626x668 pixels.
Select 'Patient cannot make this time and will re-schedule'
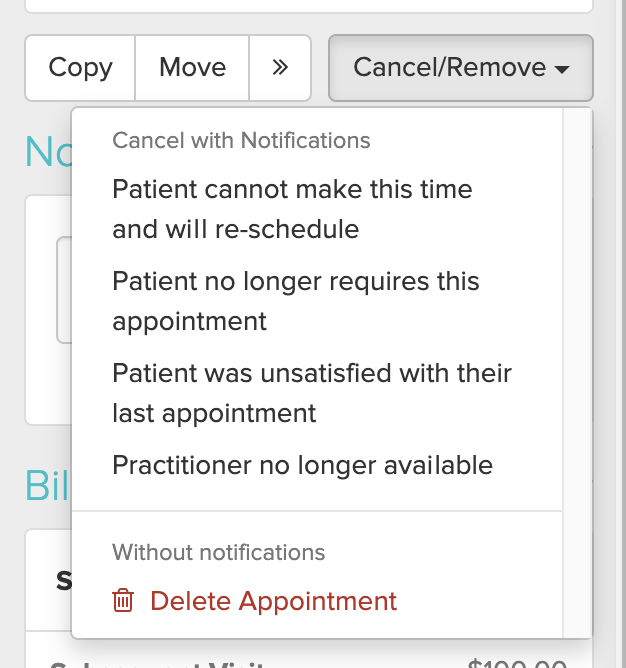tap(292, 209)
